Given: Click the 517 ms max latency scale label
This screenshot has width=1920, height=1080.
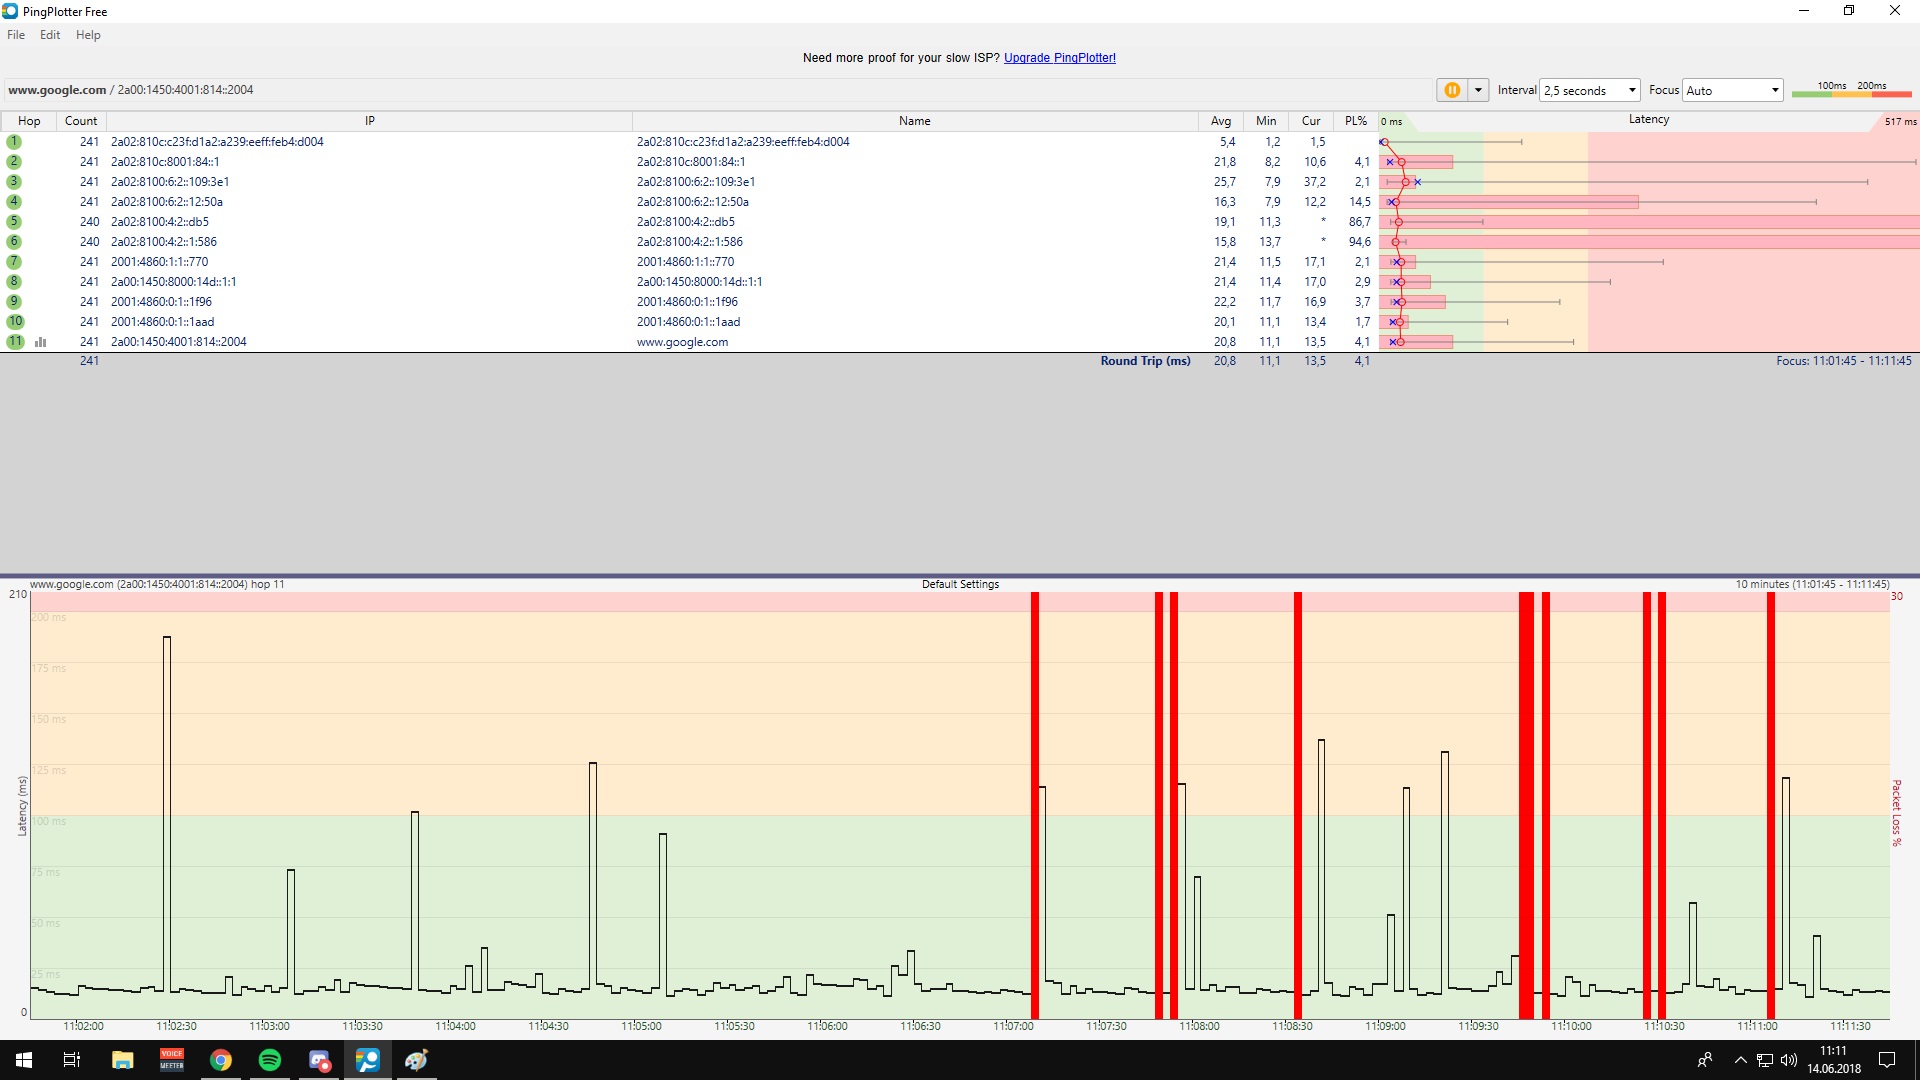Looking at the screenshot, I should (x=1900, y=122).
